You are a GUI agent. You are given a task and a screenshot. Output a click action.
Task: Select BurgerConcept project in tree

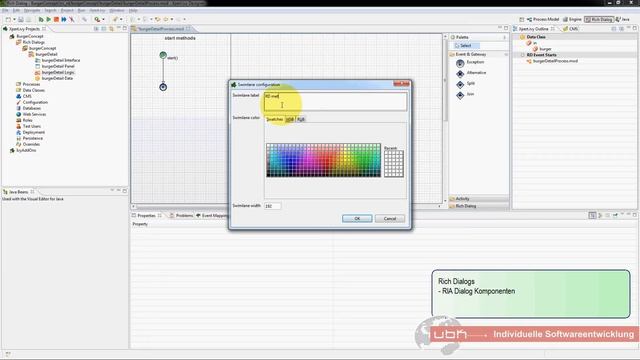(x=30, y=36)
